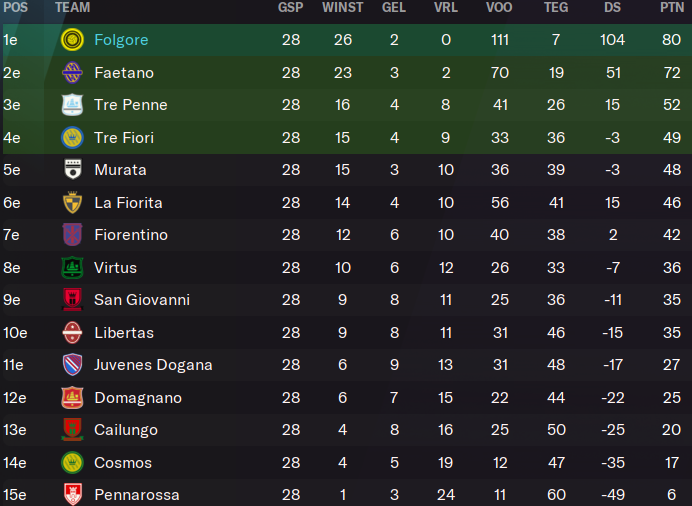Viewport: 692px width, 506px height.
Task: Select the Libertas round crest
Action: coord(72,333)
